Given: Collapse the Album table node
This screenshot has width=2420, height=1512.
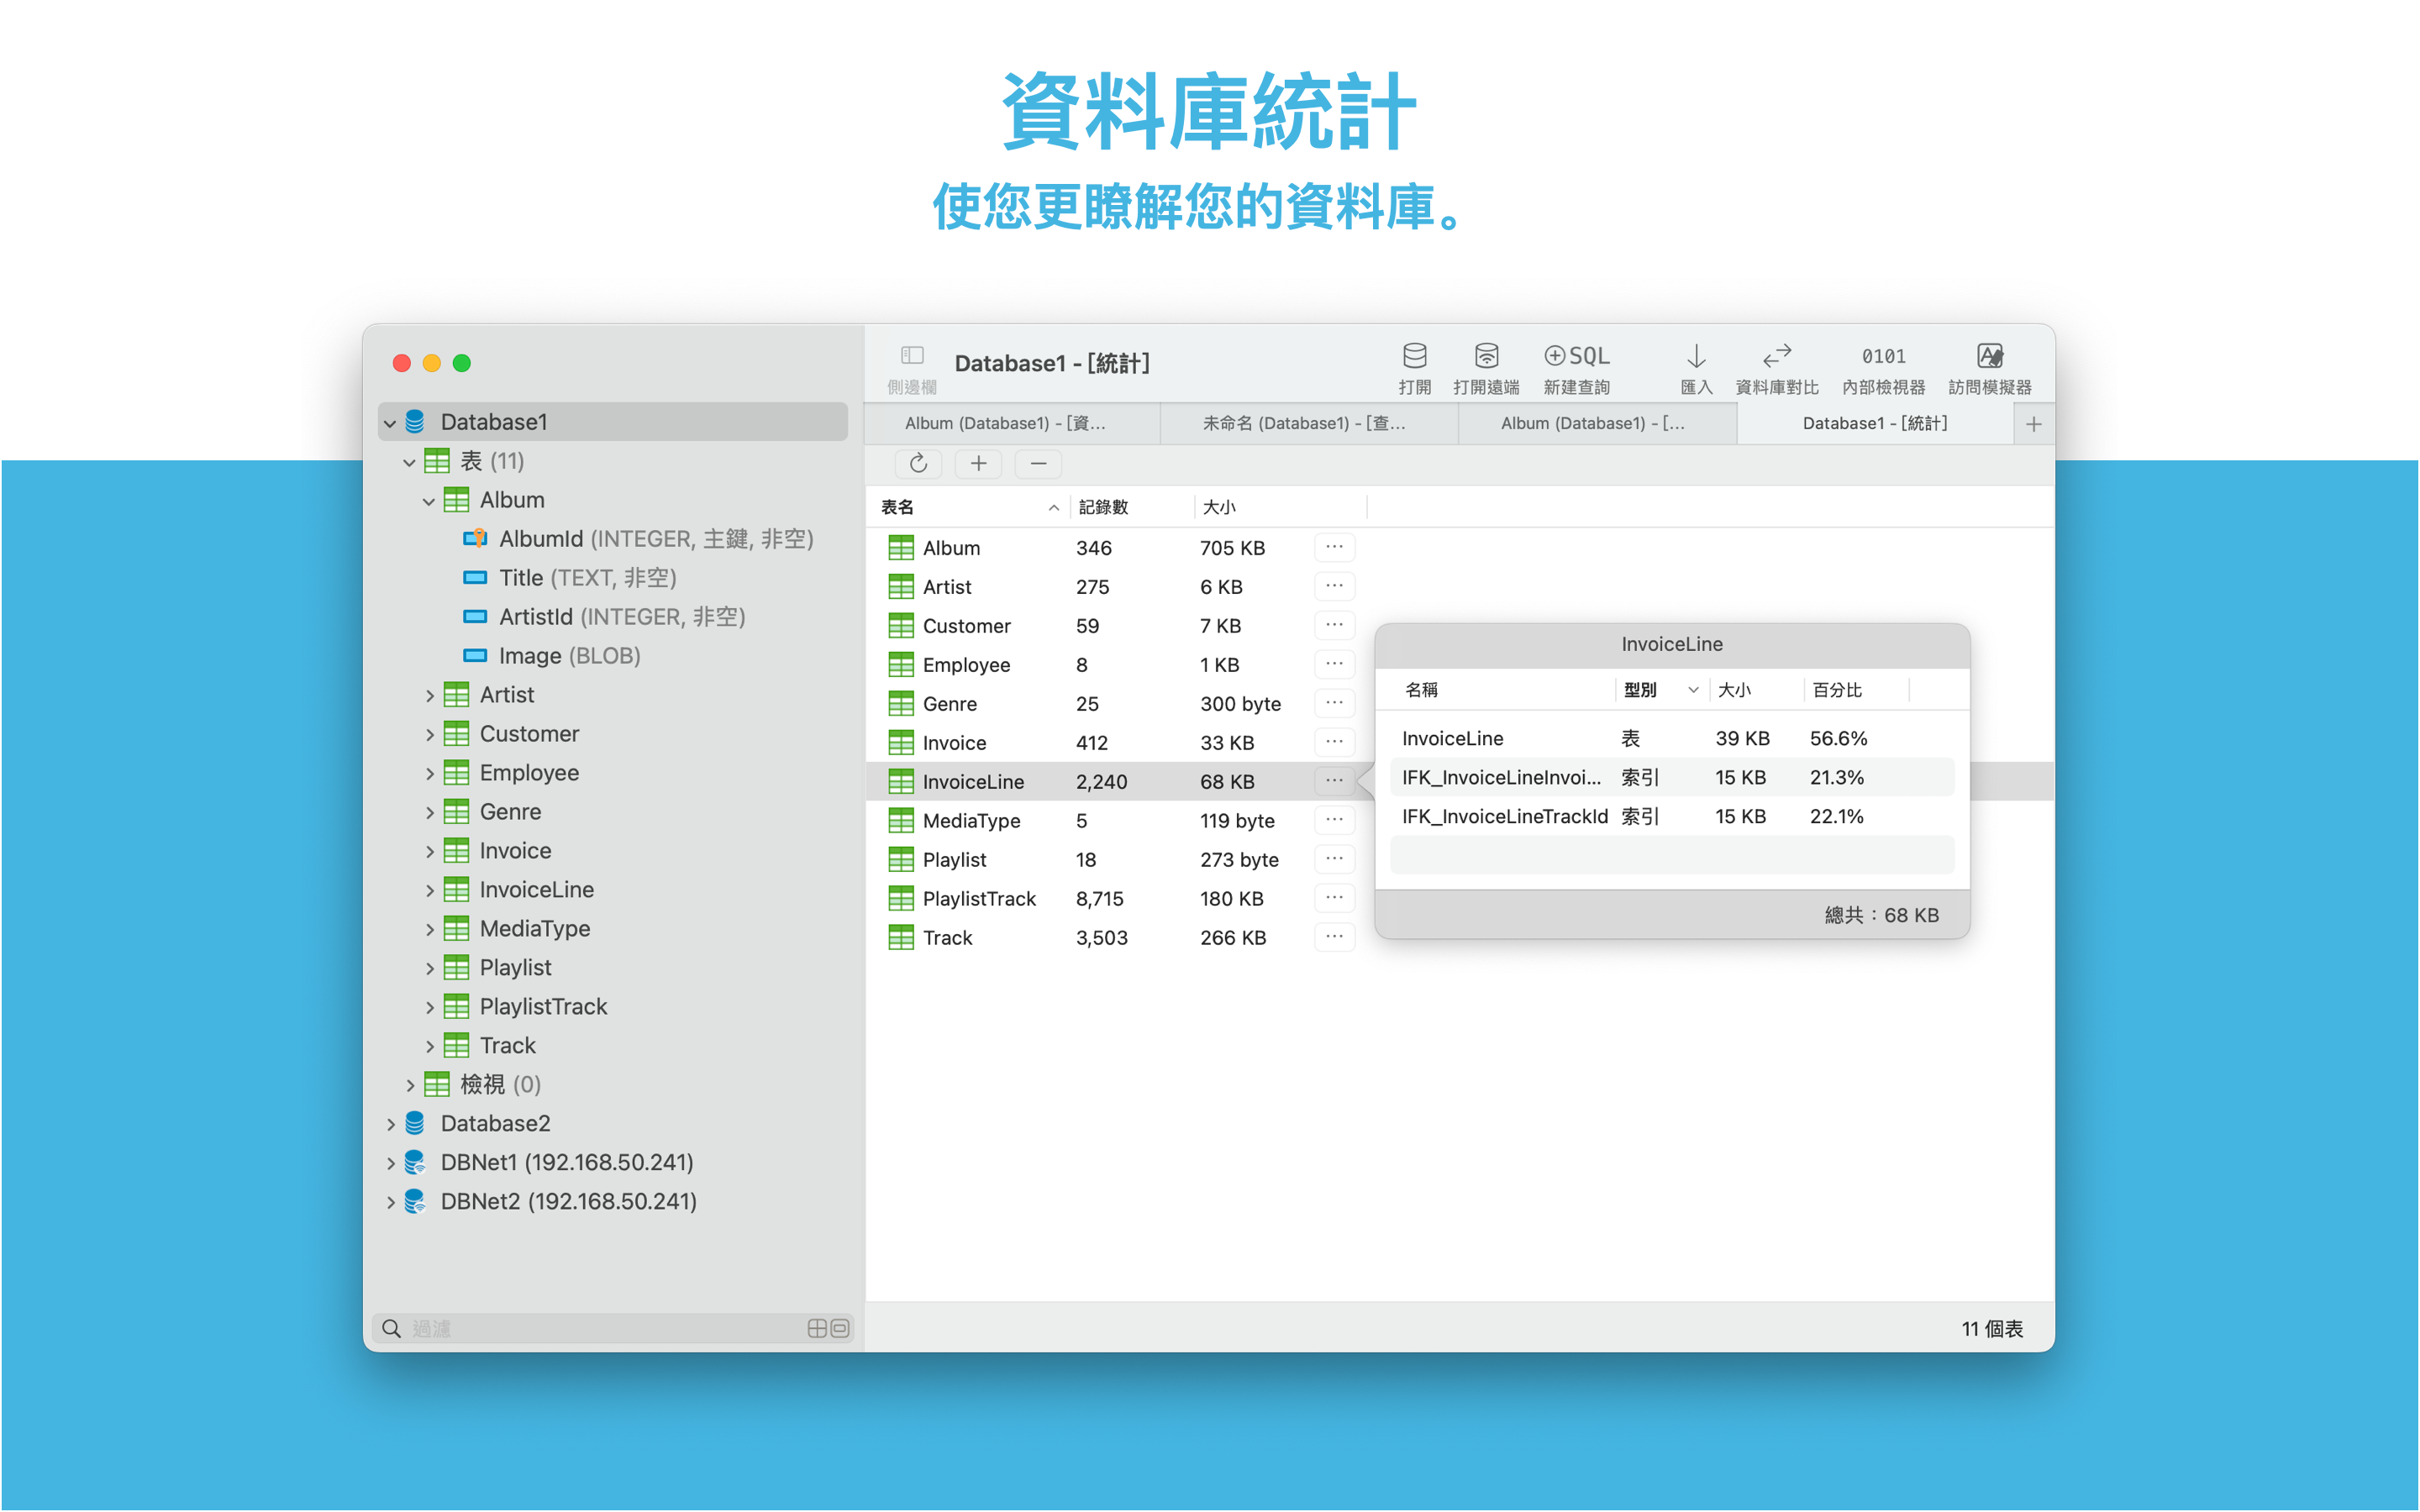Looking at the screenshot, I should 429,501.
